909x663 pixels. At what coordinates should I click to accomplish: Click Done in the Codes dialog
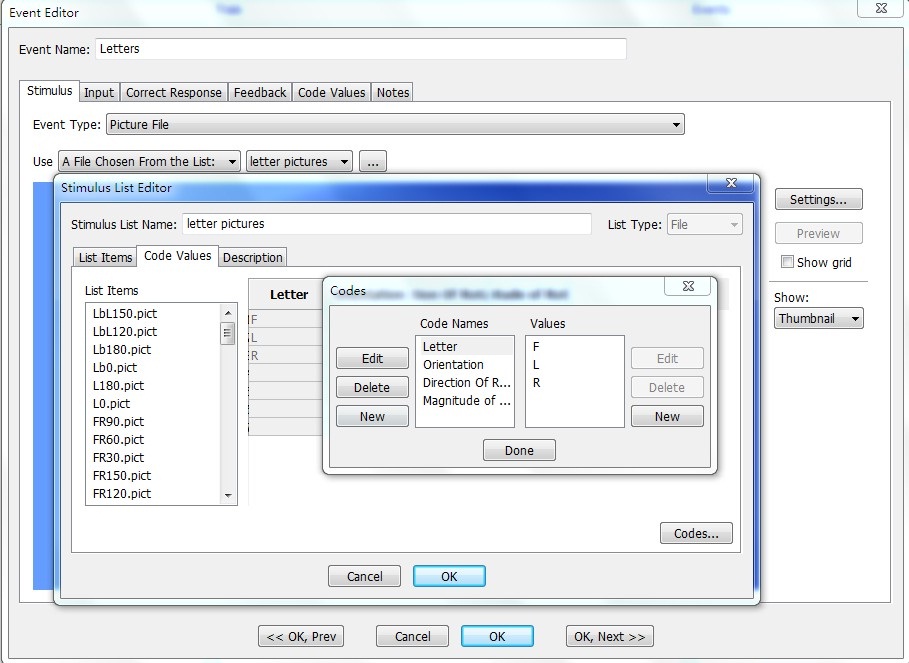tap(519, 450)
